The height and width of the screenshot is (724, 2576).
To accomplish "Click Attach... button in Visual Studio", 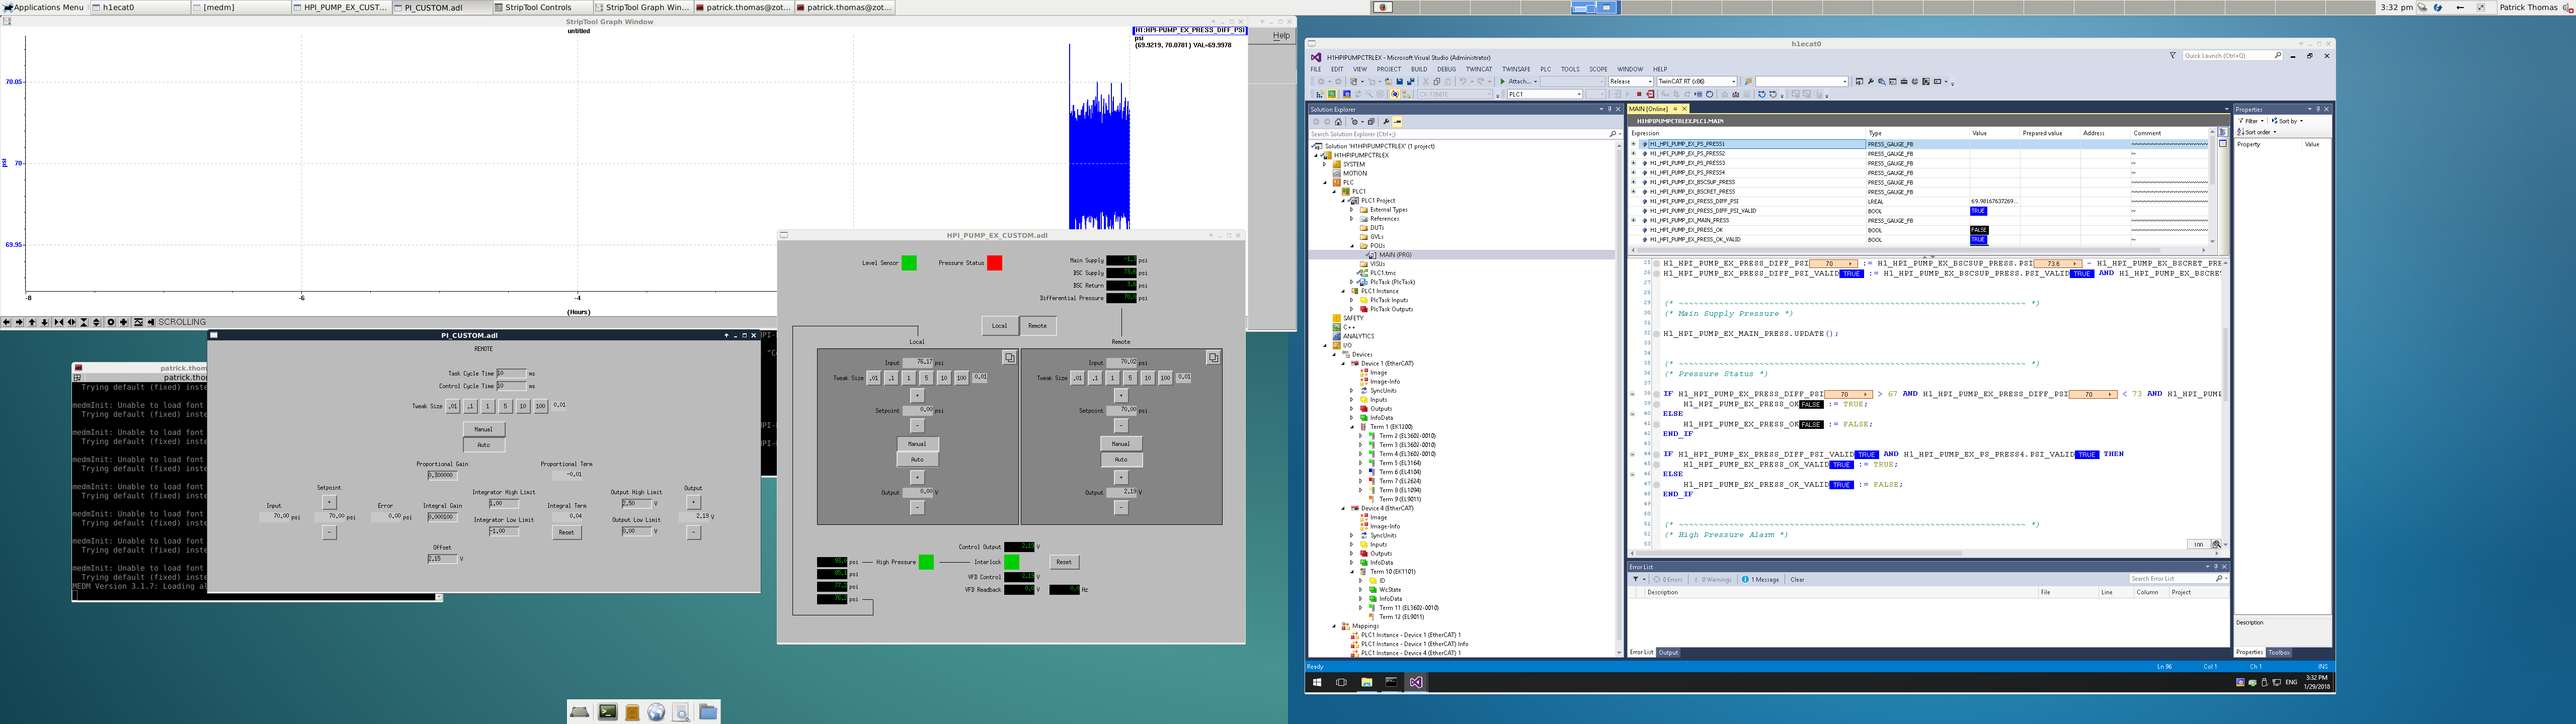I will click(x=1519, y=81).
